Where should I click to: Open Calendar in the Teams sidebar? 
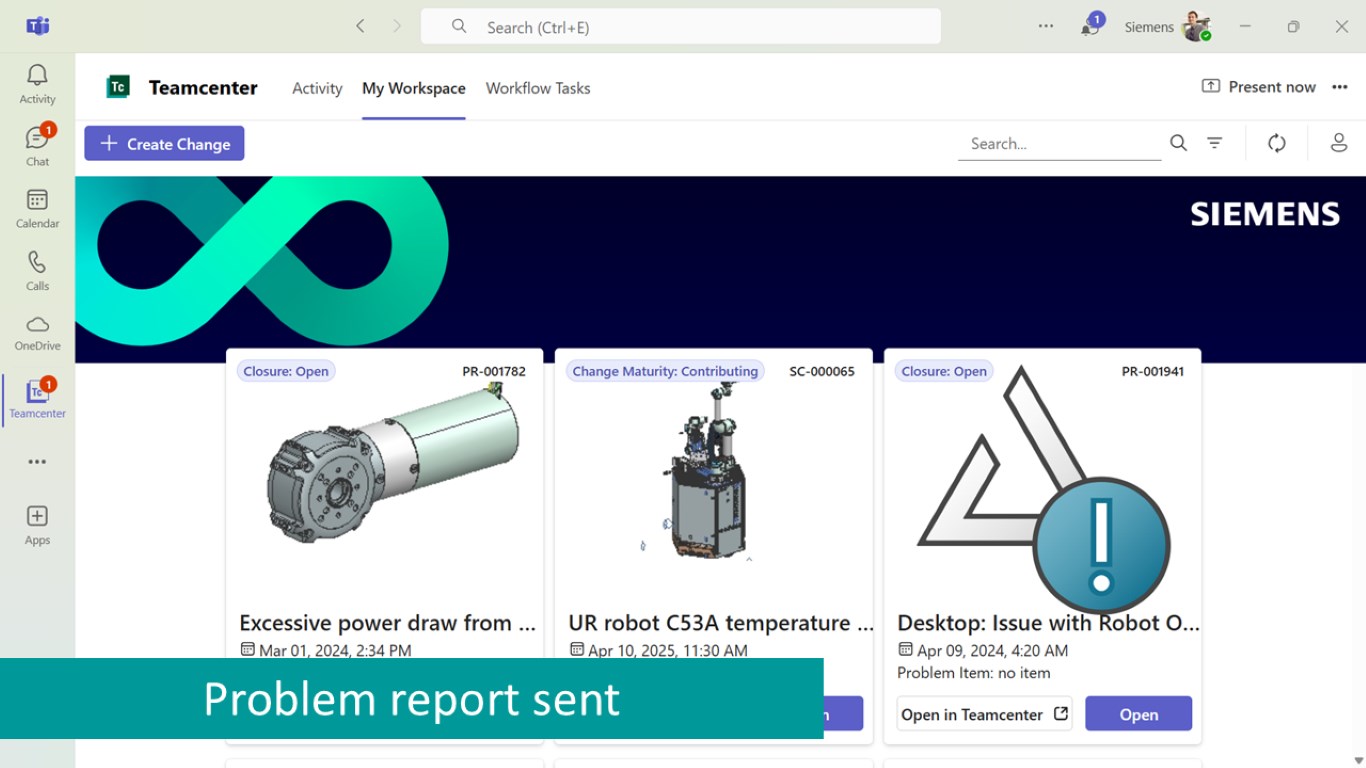click(37, 208)
